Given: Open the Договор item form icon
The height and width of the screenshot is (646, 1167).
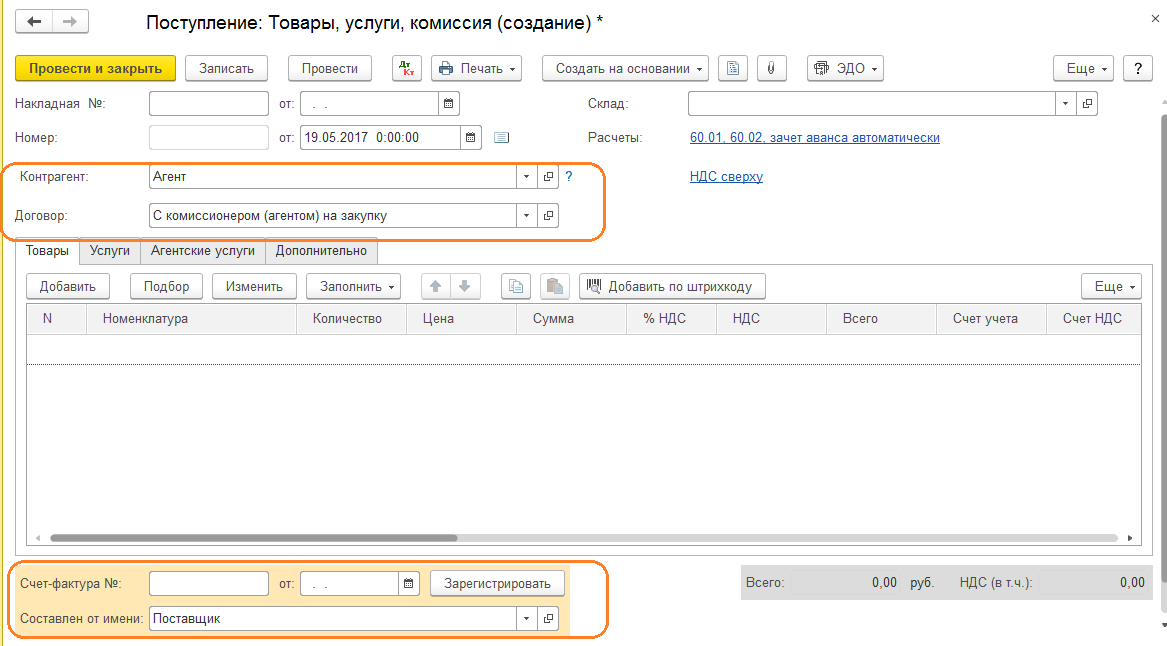Looking at the screenshot, I should tap(548, 216).
